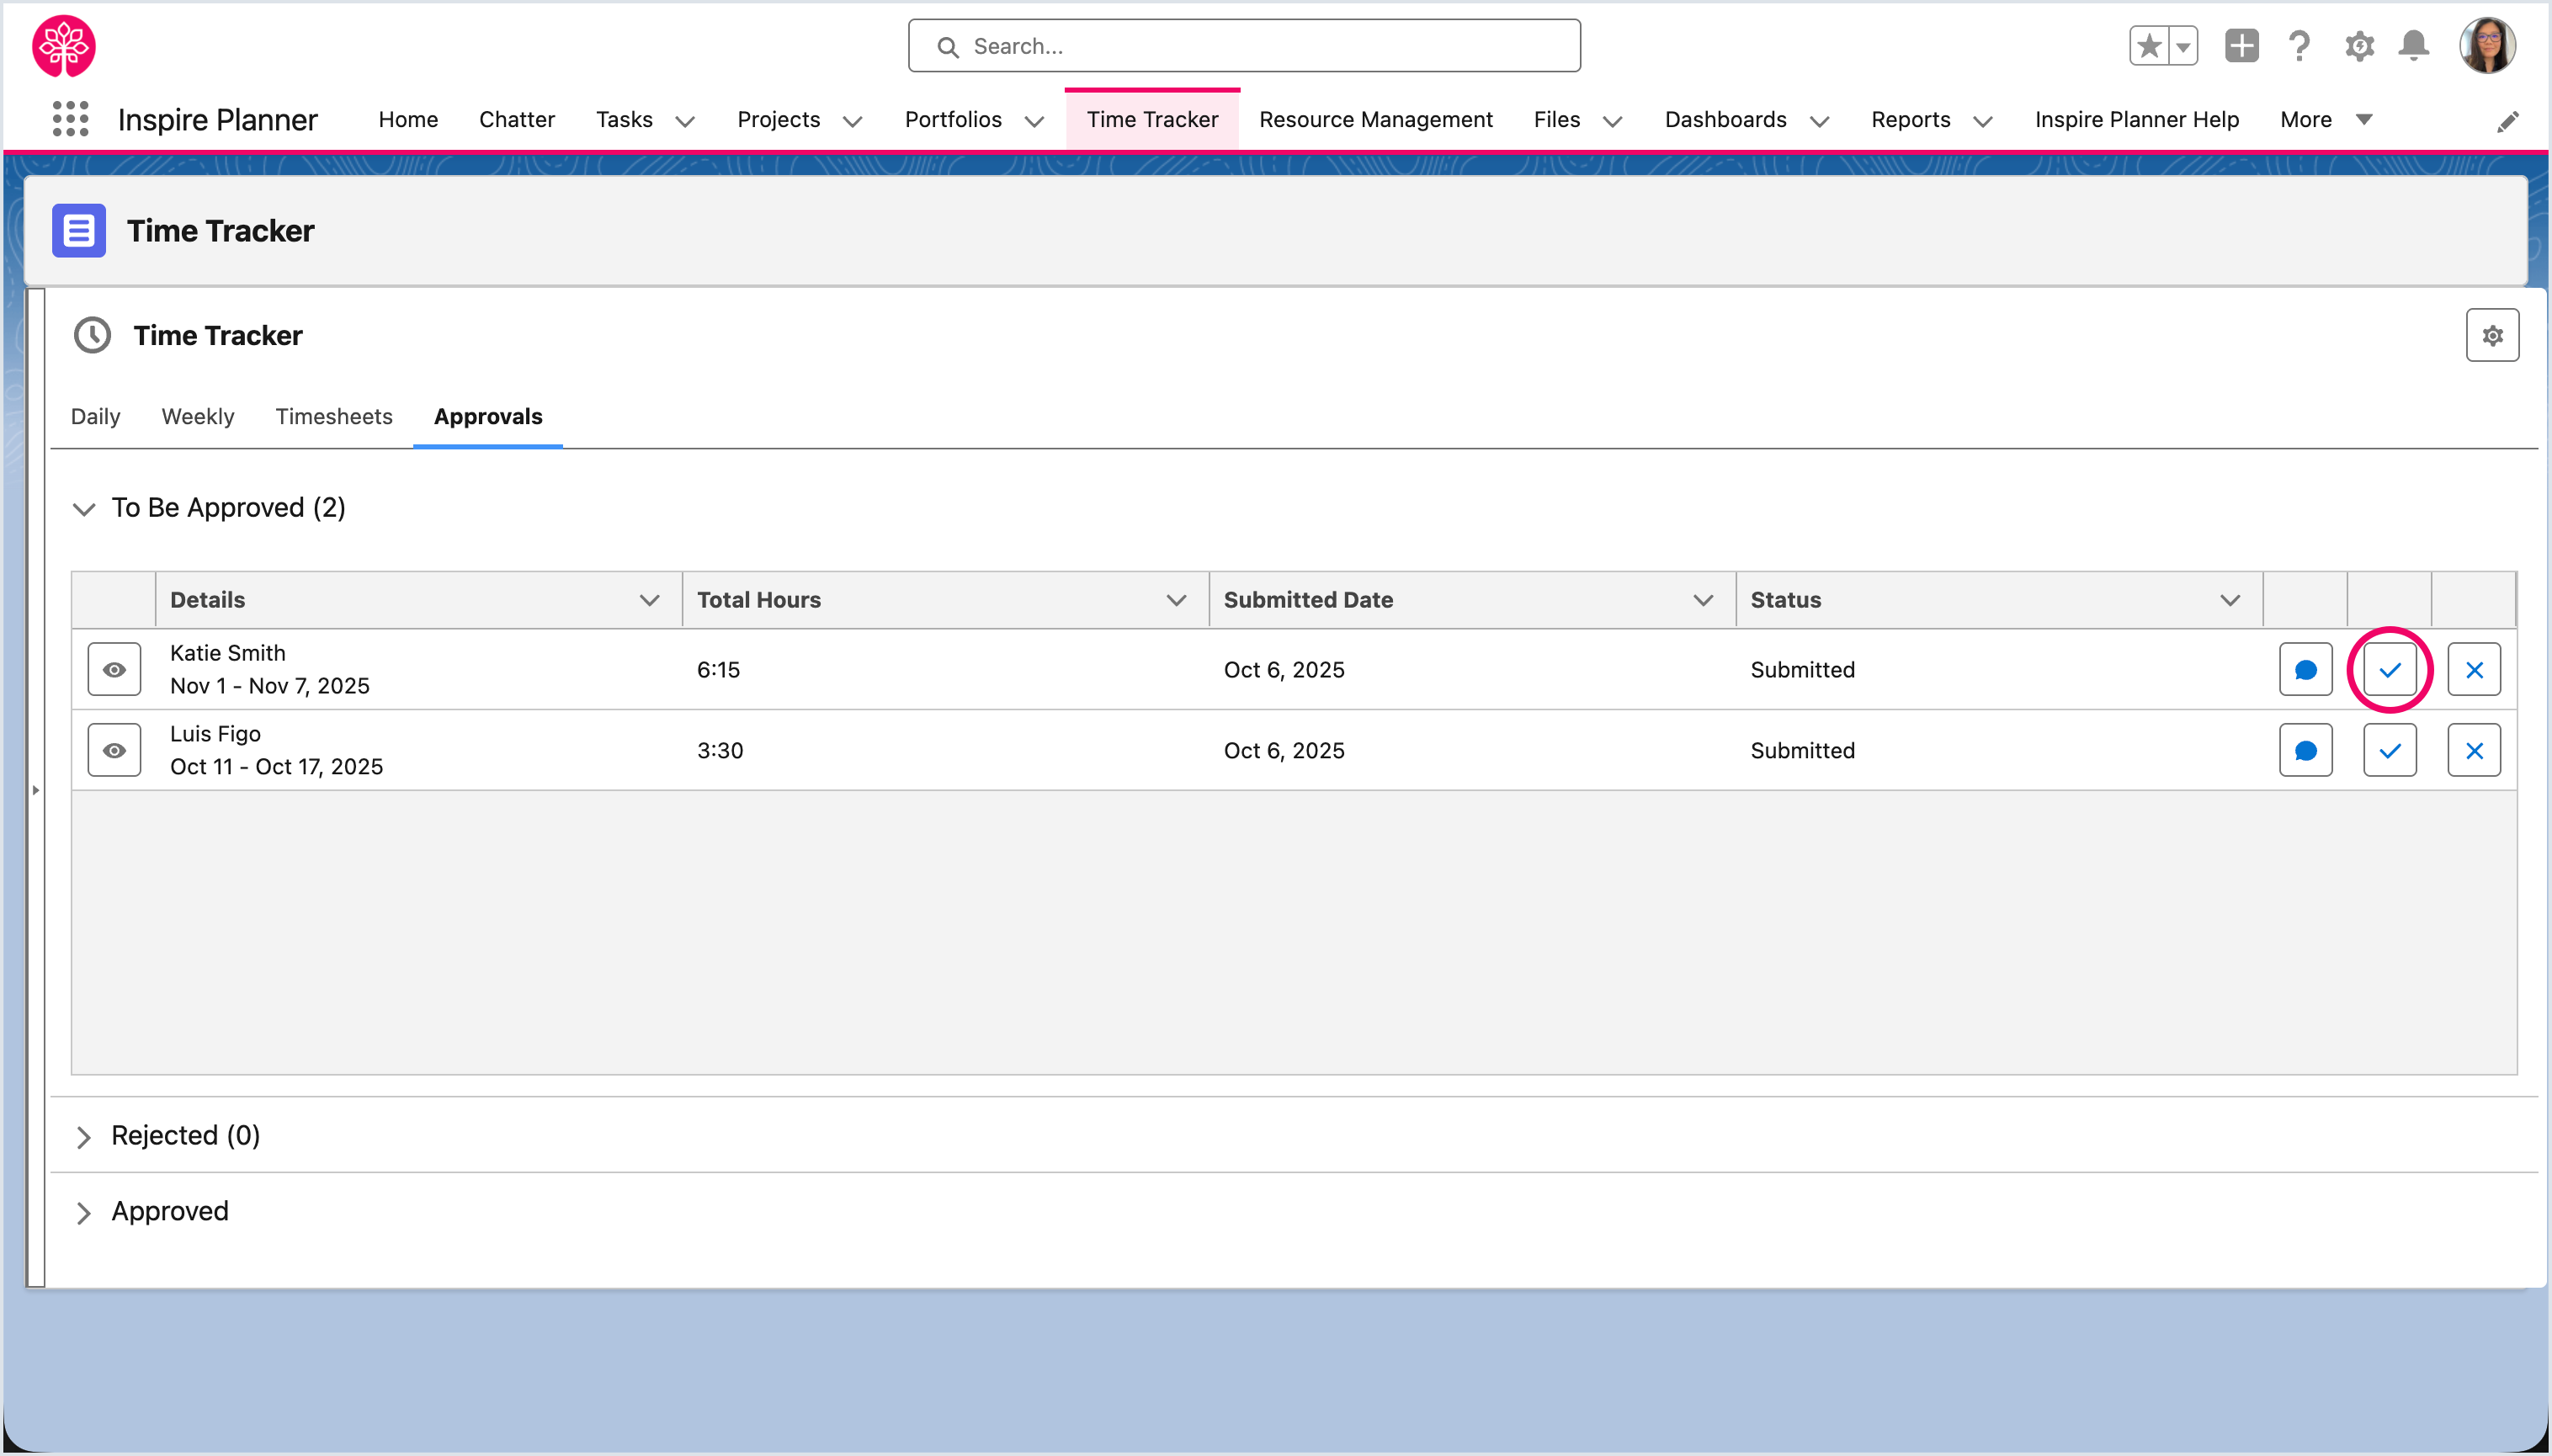2552x1456 pixels.
Task: Expand the Rejected (0) section
Action: [x=84, y=1136]
